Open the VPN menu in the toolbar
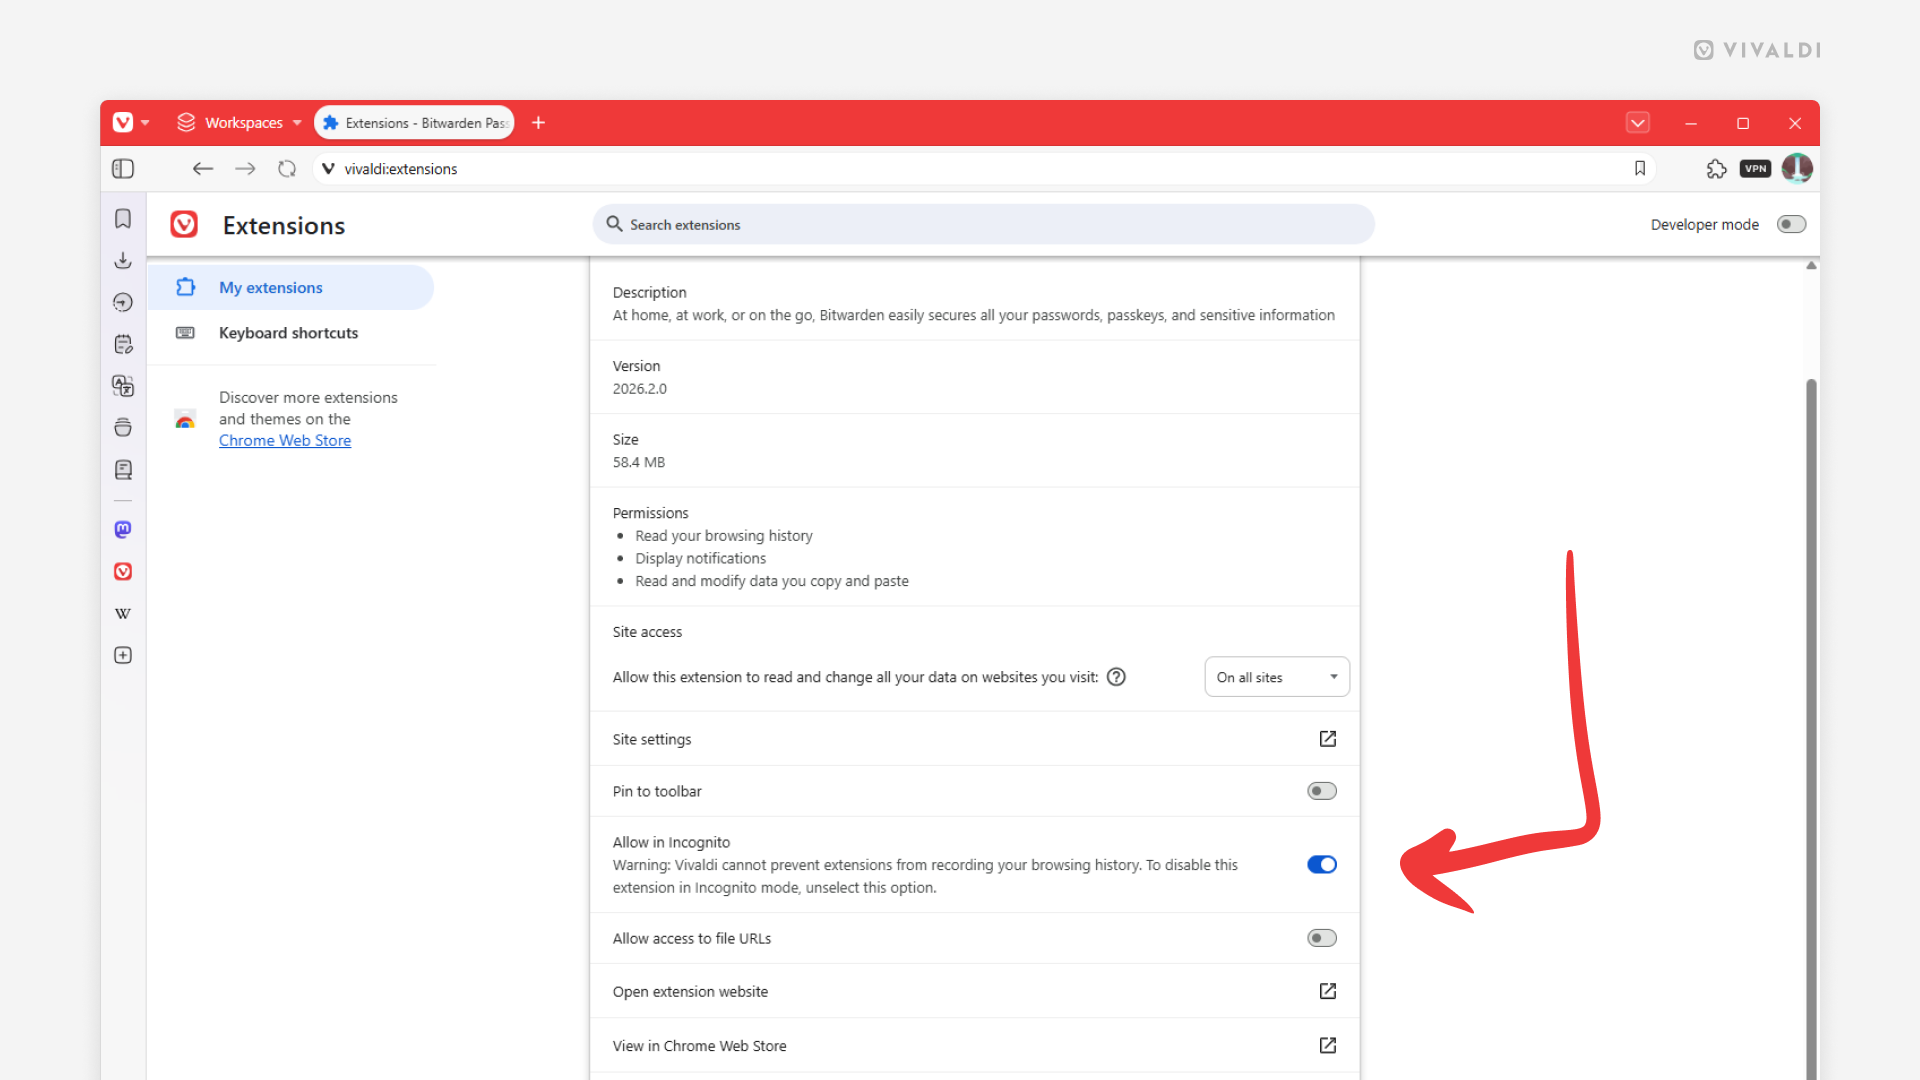The height and width of the screenshot is (1080, 1920). [1755, 168]
